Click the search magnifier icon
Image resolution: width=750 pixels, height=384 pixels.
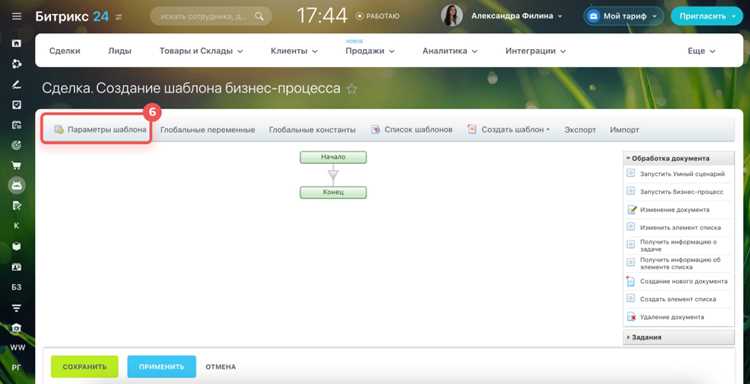click(x=259, y=16)
